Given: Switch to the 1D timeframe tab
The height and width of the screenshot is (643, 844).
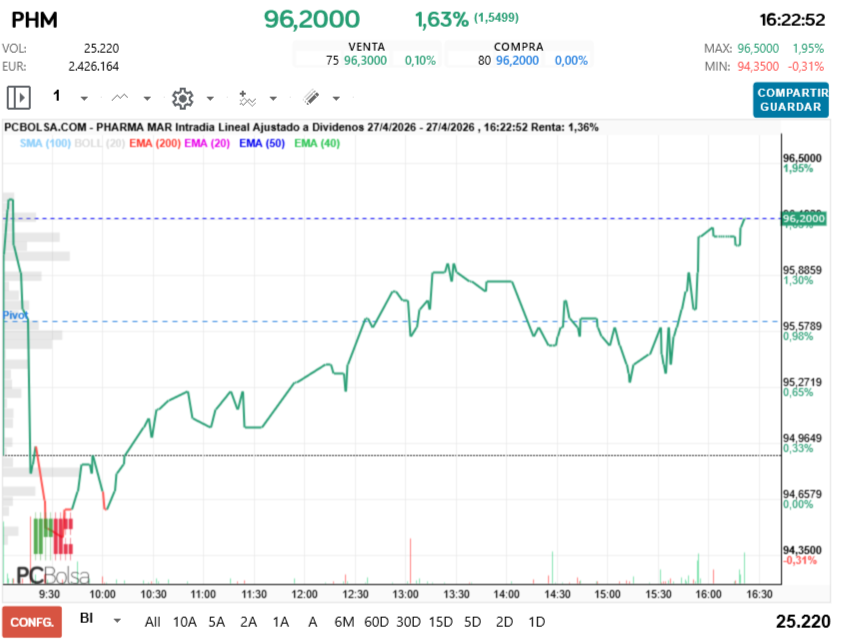Looking at the screenshot, I should 537,621.
